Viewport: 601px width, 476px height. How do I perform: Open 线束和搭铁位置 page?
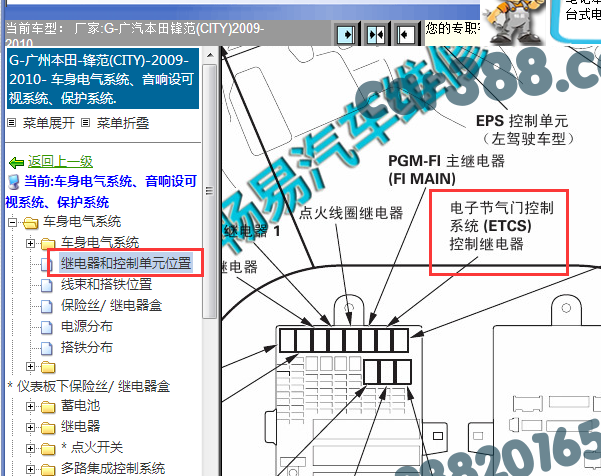[x=107, y=284]
